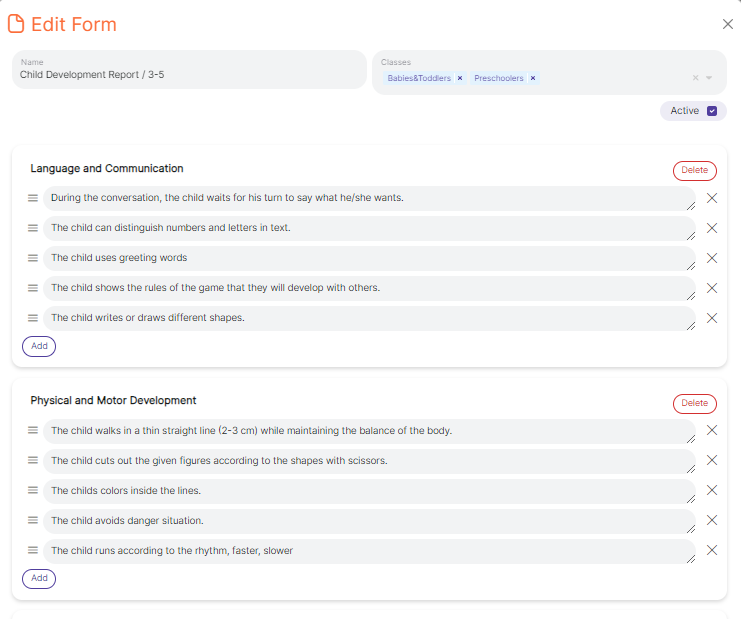Screen dimensions: 741x619
Task: Add item to Physical and Motor Development
Action: 39,578
